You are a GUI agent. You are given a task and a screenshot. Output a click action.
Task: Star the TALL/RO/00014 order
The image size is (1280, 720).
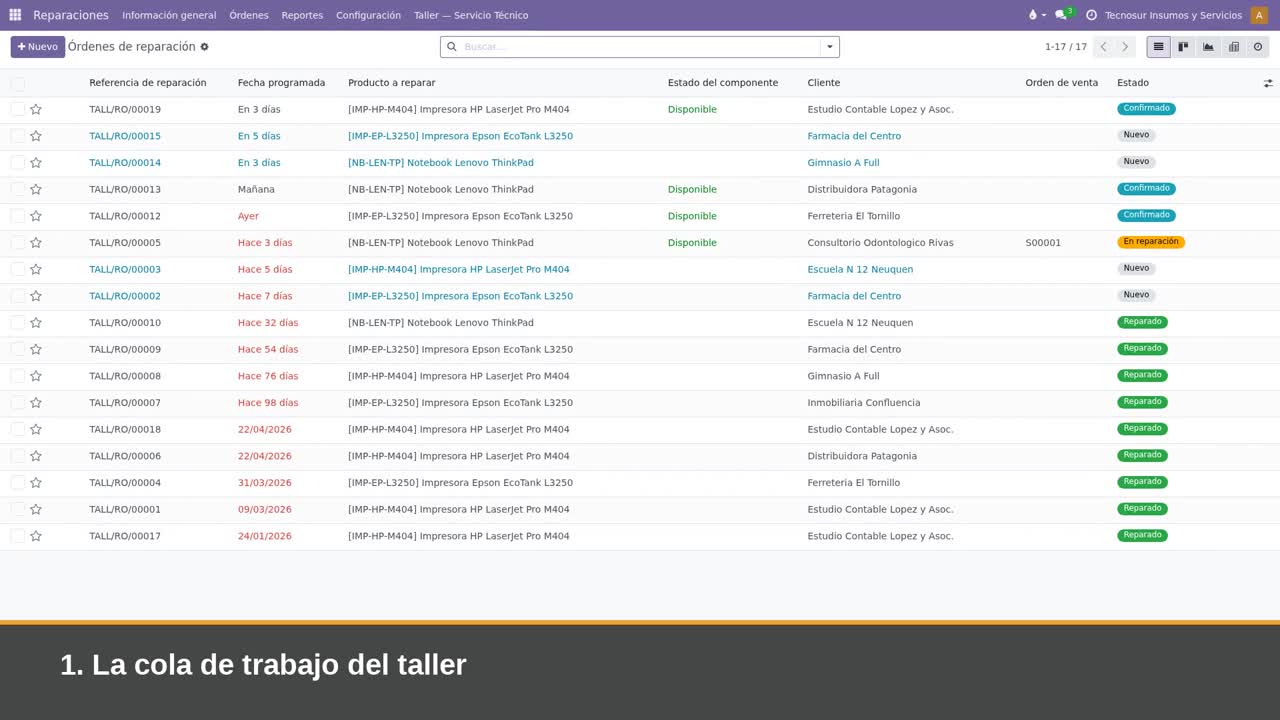point(36,163)
